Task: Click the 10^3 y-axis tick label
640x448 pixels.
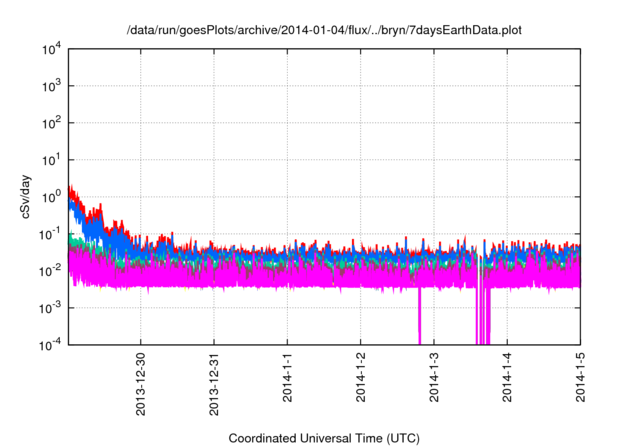Action: [51, 86]
